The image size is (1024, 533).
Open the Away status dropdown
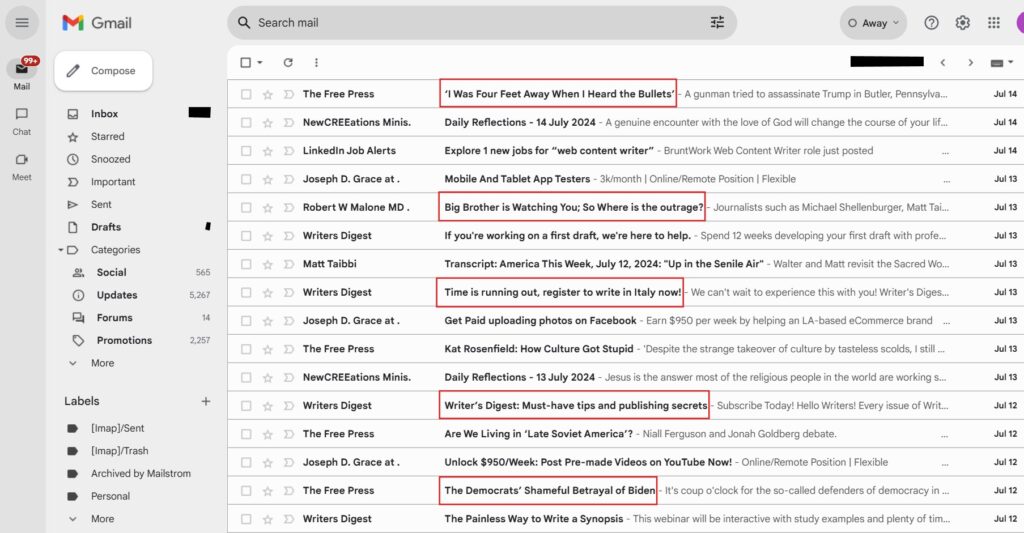click(873, 23)
